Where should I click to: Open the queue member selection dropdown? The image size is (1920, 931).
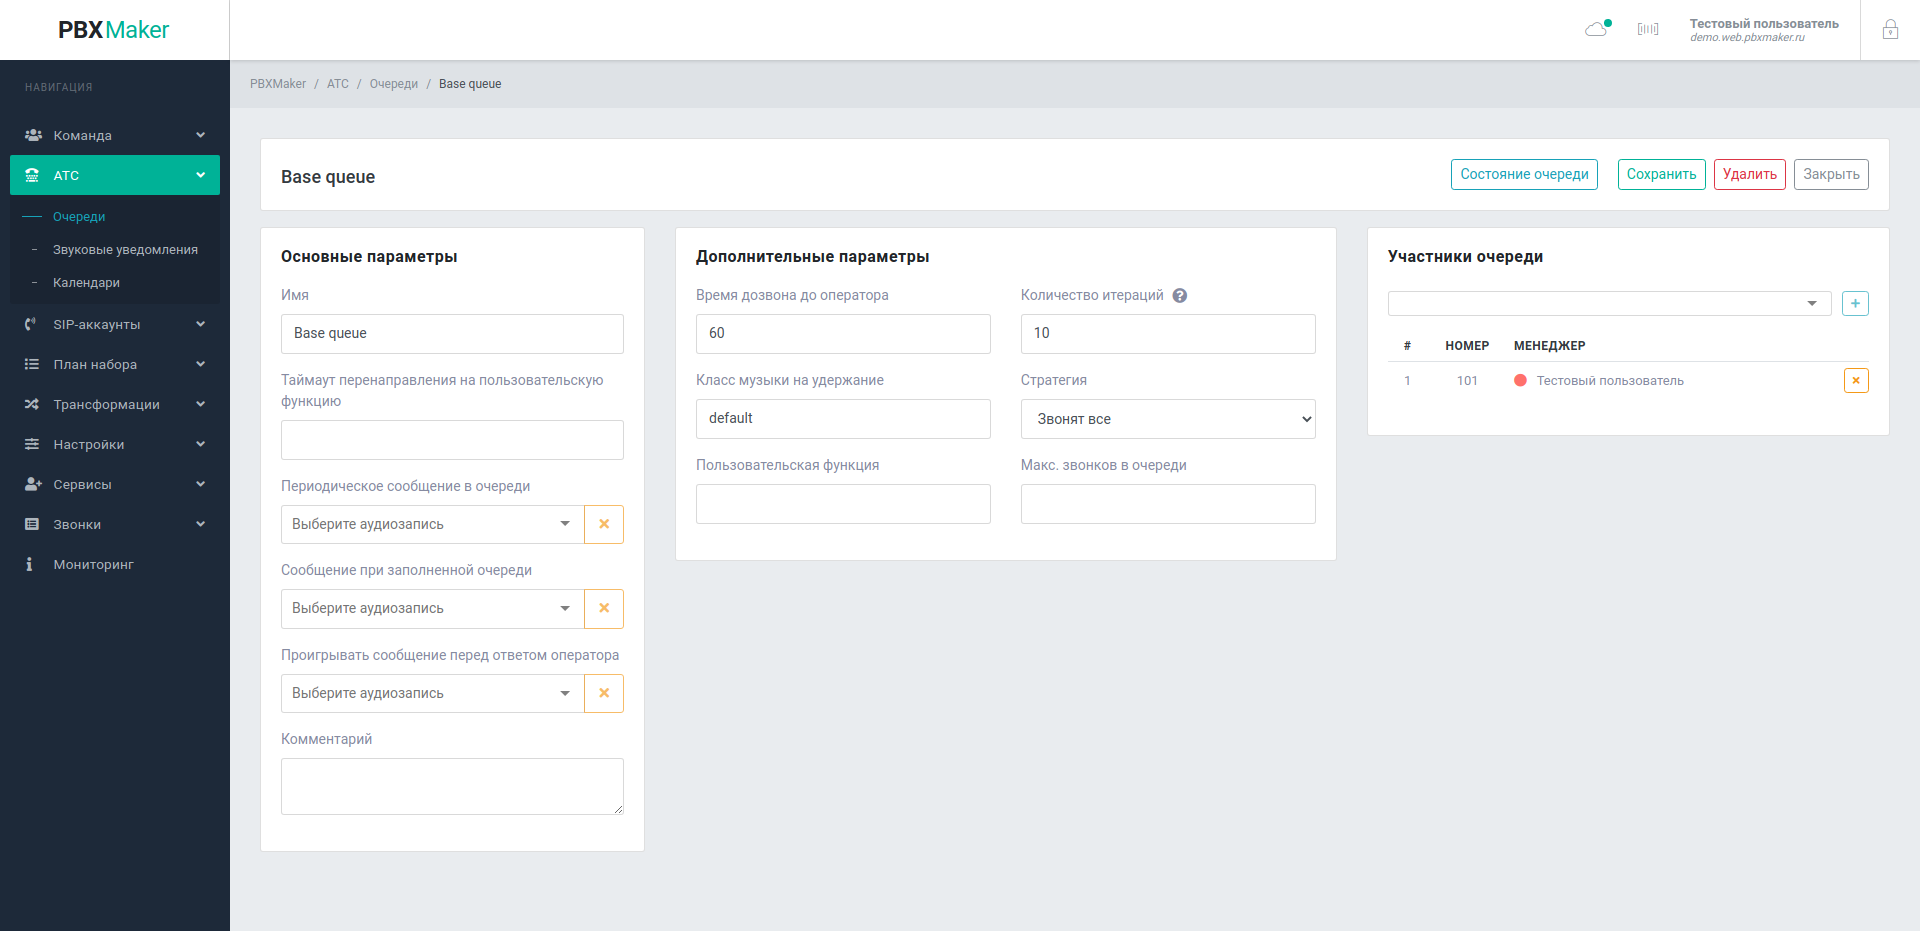[x=1608, y=304]
